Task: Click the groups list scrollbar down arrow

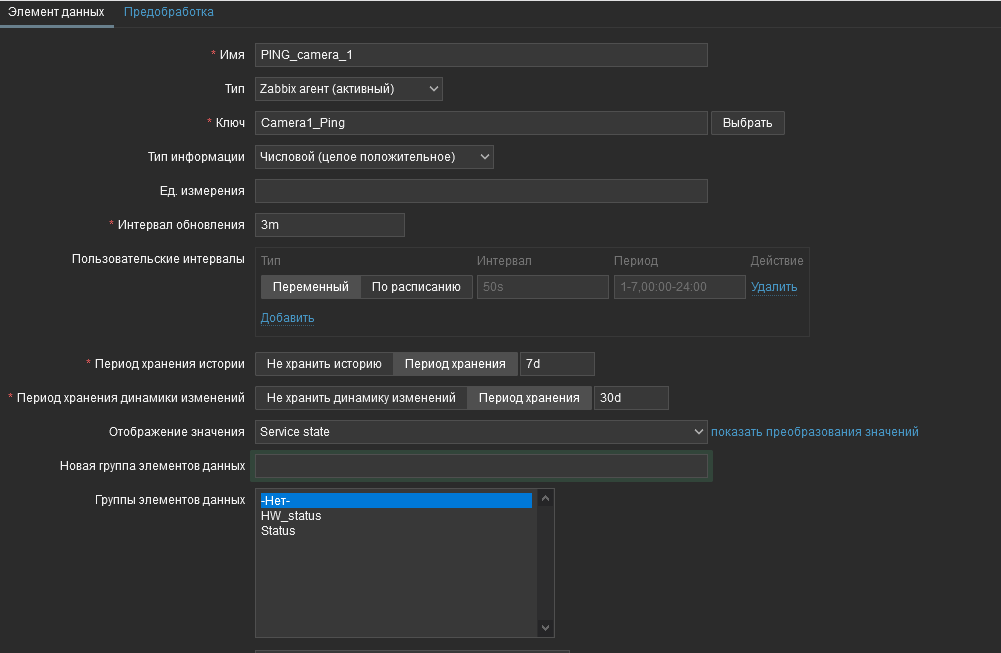Action: pos(545,628)
